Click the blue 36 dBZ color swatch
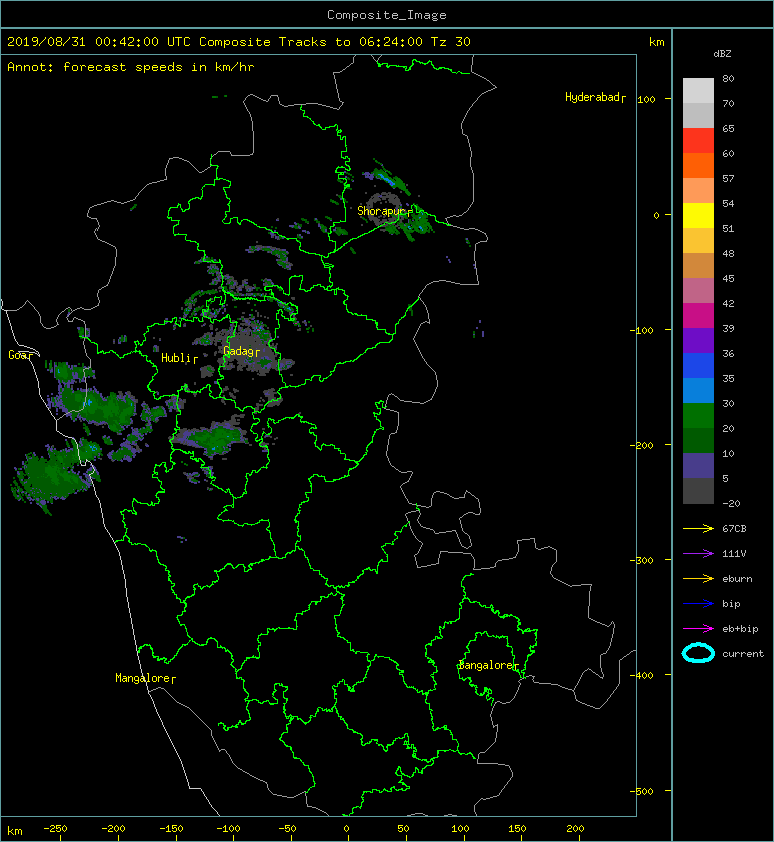This screenshot has width=774, height=842. click(698, 365)
